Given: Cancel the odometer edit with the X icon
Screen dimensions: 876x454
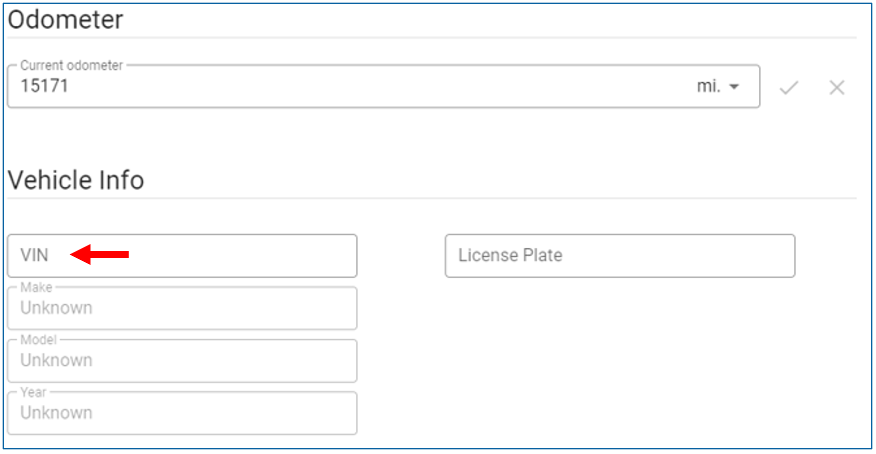Looking at the screenshot, I should (x=836, y=87).
